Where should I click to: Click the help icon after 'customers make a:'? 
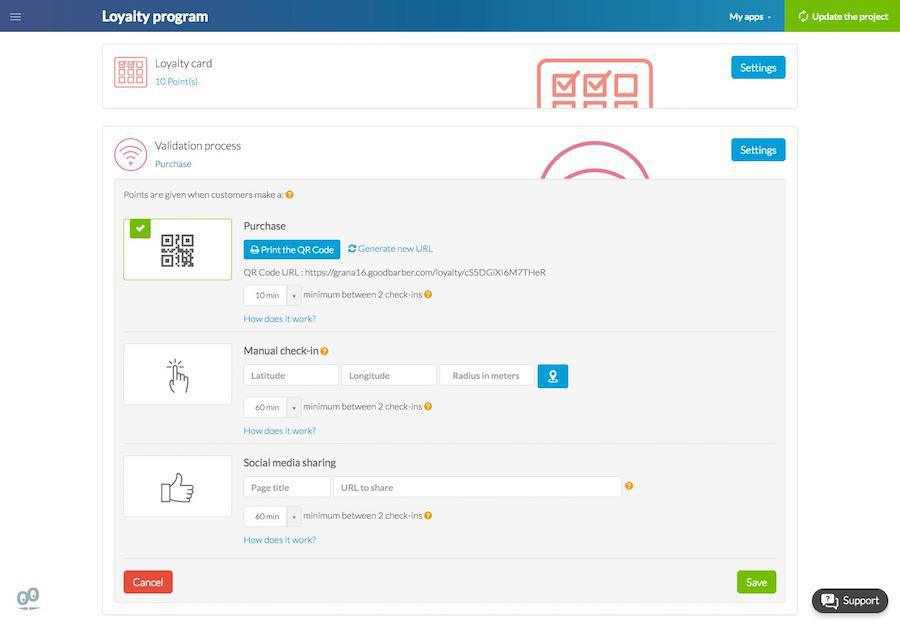[290, 195]
